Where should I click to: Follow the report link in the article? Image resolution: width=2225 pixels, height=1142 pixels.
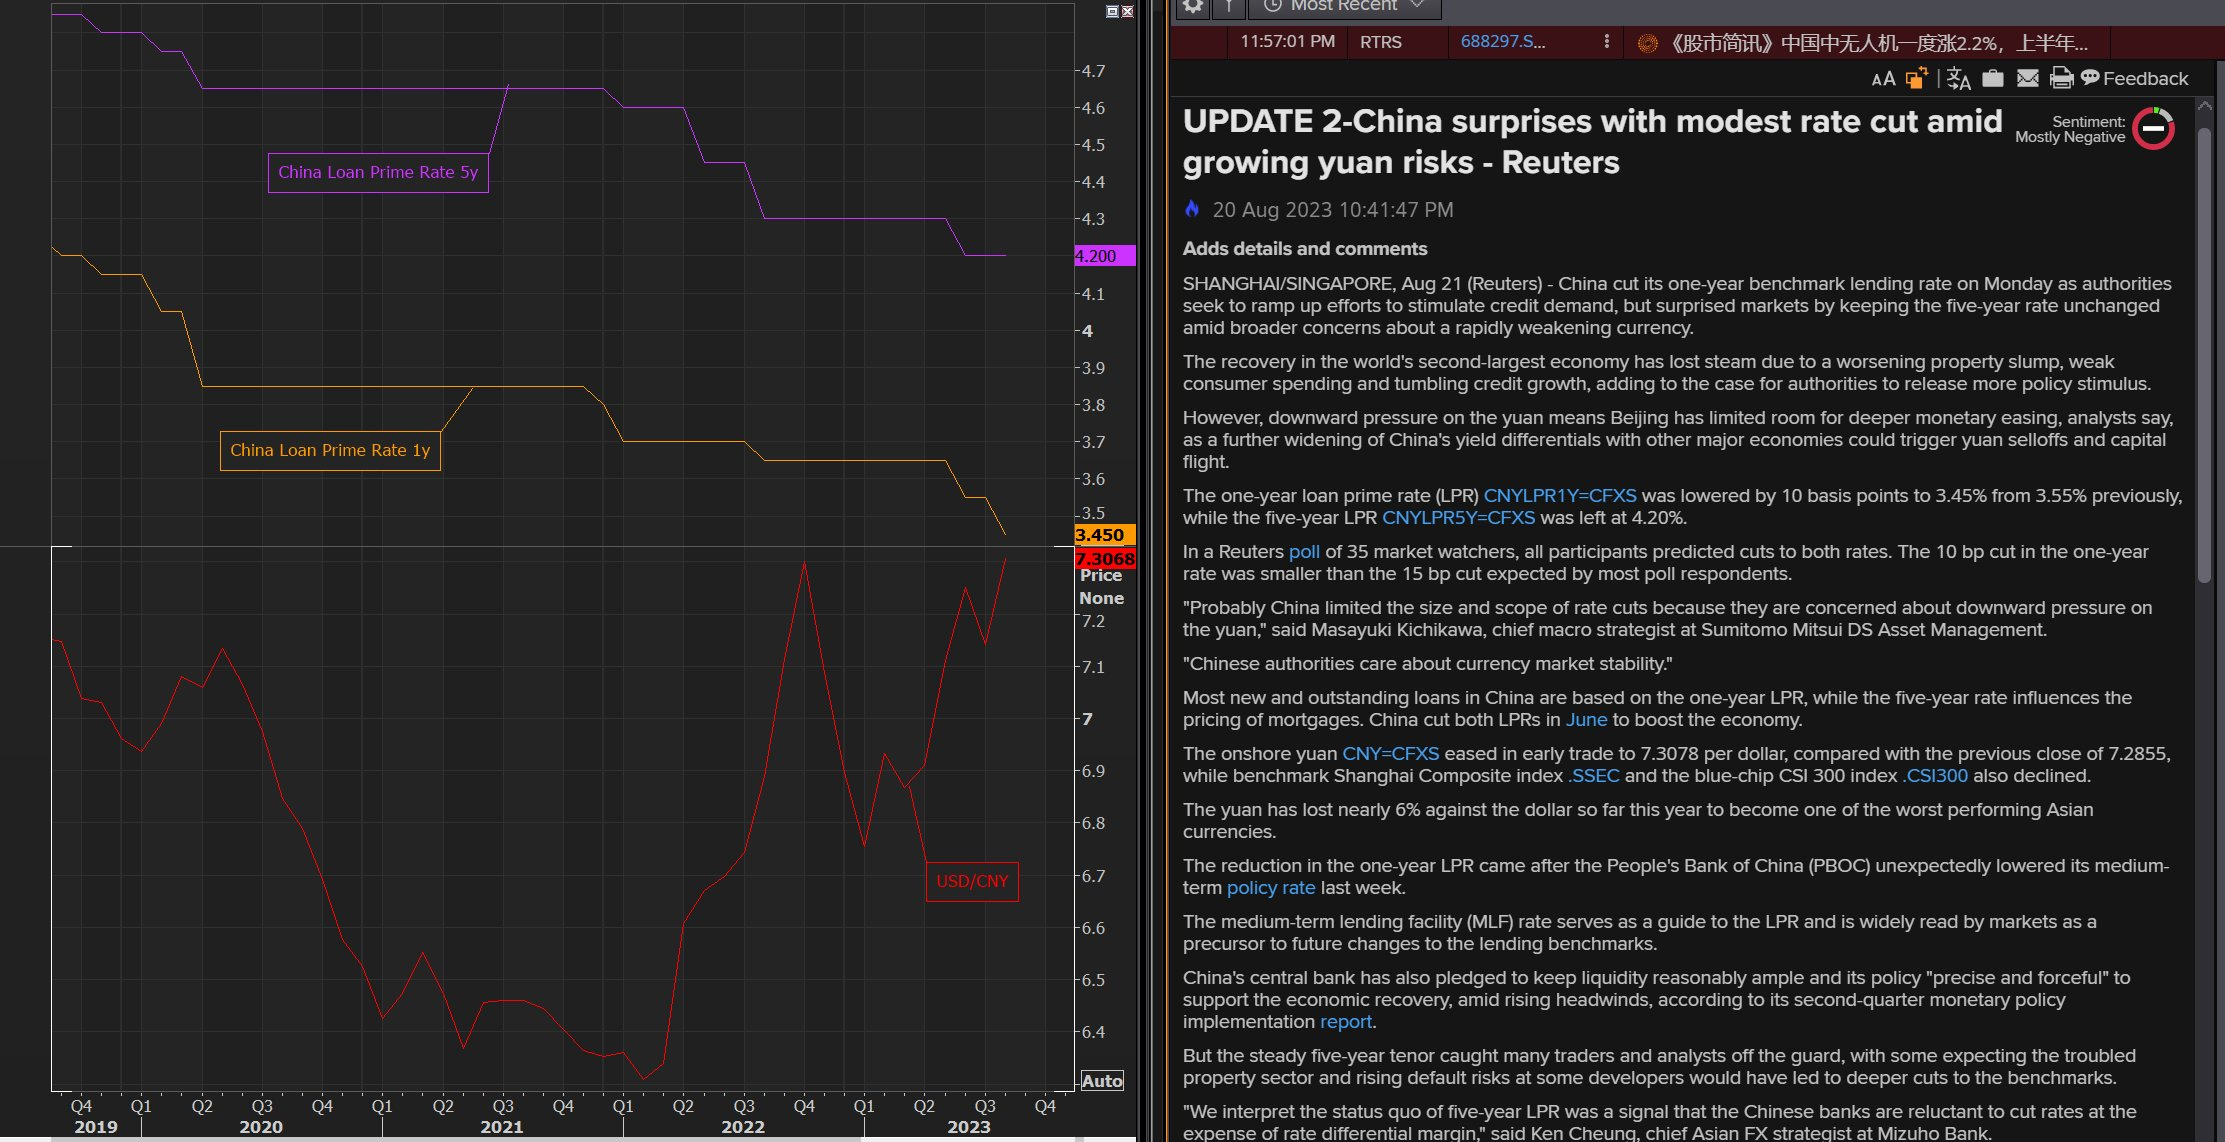[1346, 1022]
